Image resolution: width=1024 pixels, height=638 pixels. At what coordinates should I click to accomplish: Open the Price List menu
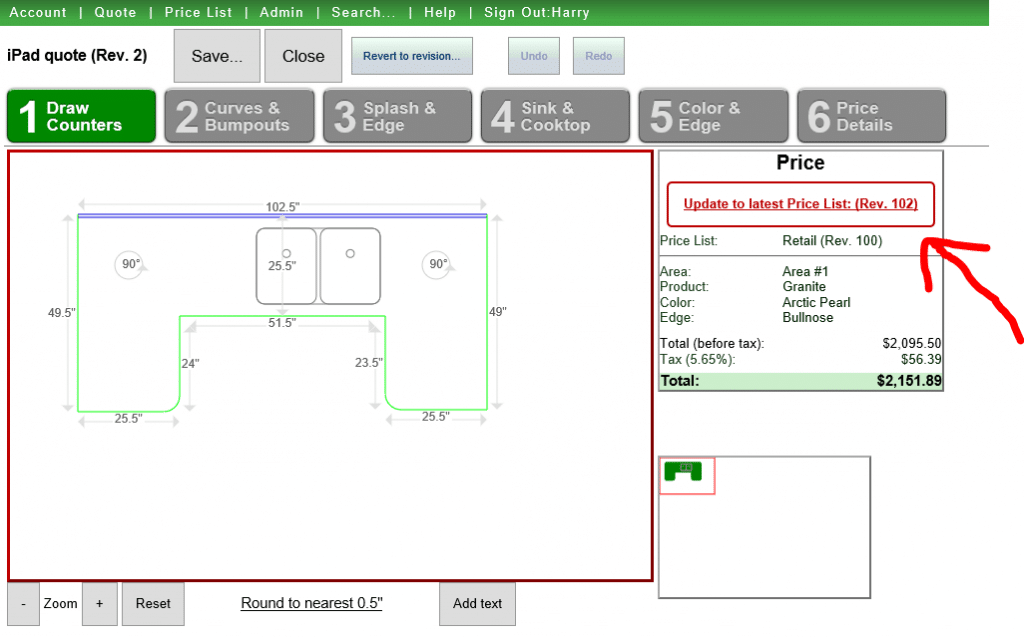point(198,13)
